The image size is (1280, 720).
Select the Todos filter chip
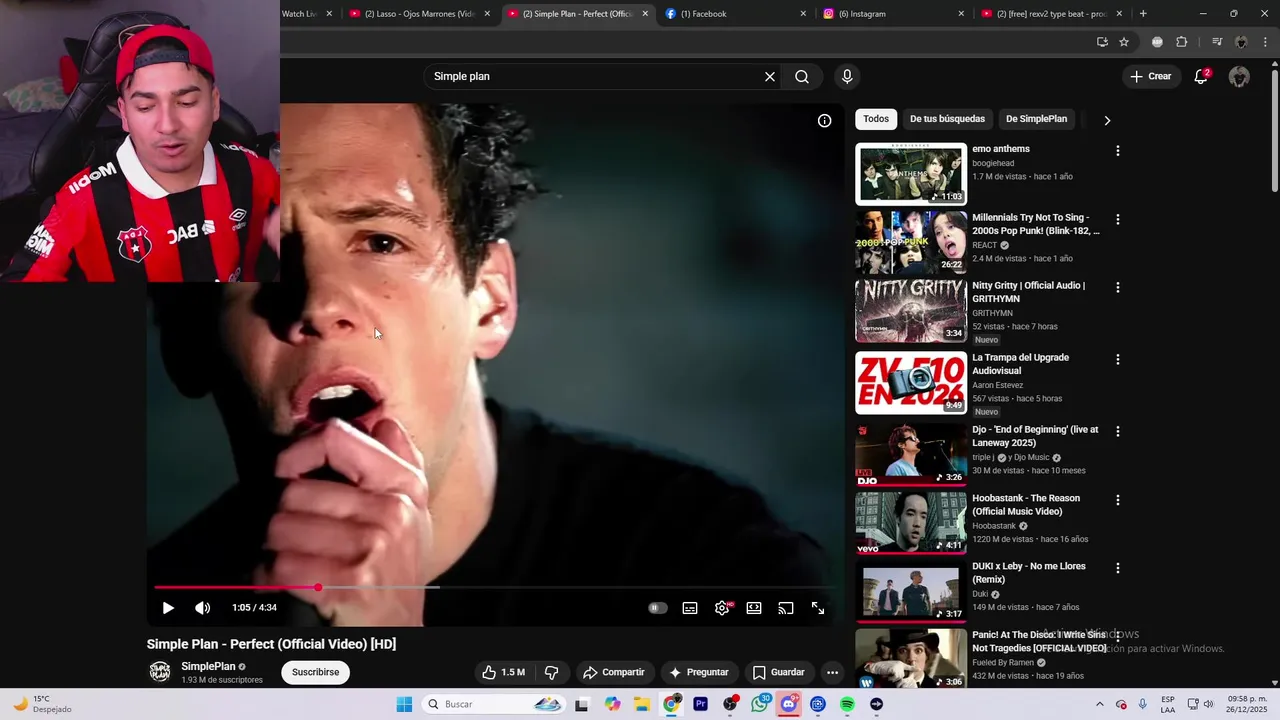coord(876,119)
